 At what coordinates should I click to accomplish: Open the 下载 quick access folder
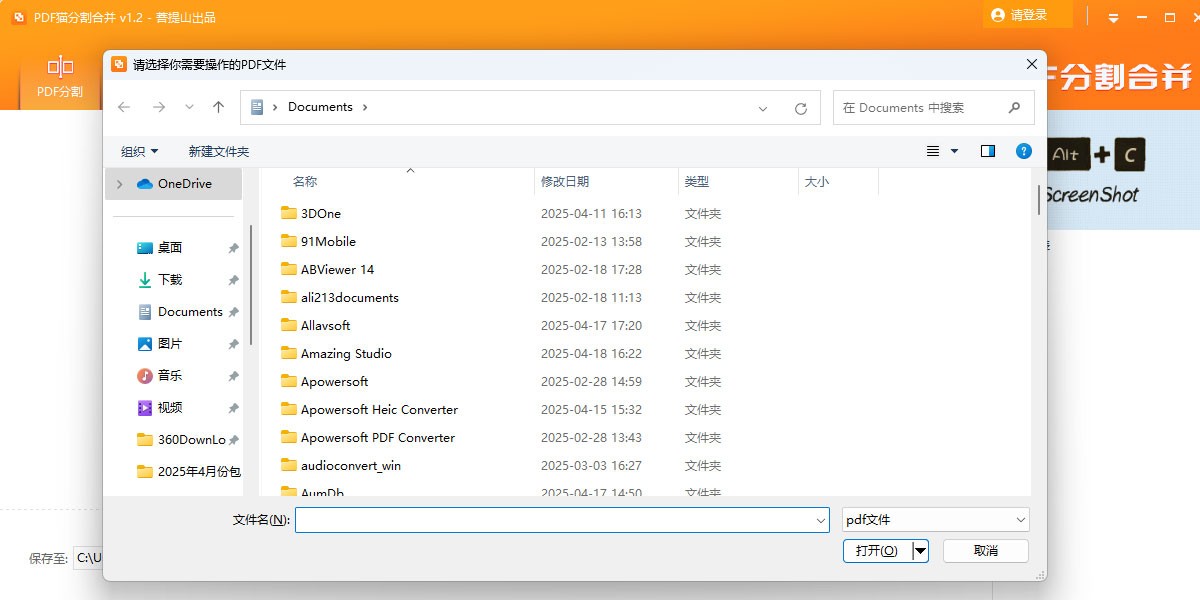pyautogui.click(x=170, y=280)
